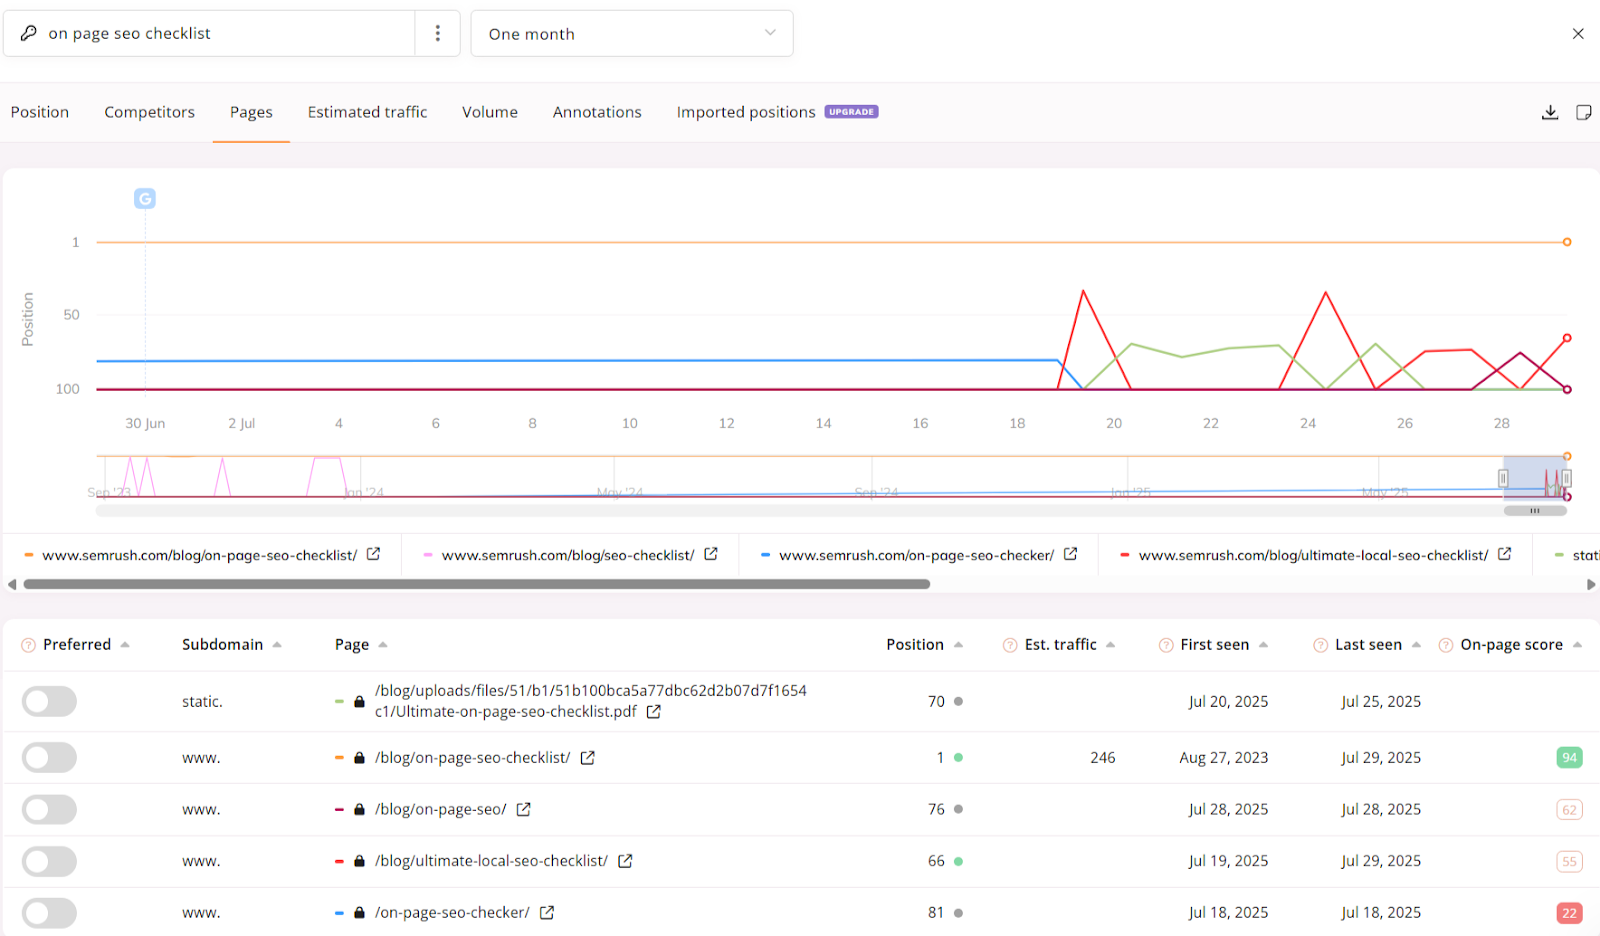This screenshot has width=1600, height=936.
Task: Enable Preferred toggle on /blog/ultimate-local-seo-checklist/ row
Action: (x=49, y=861)
